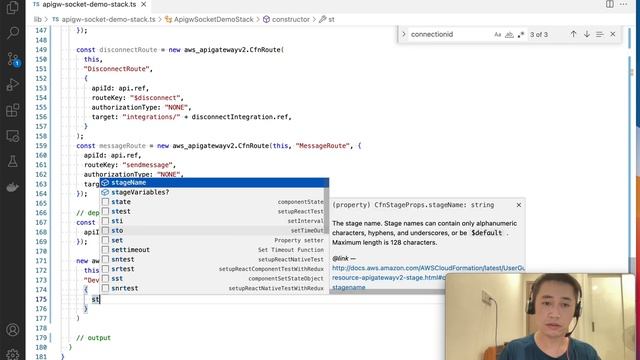This screenshot has width=640, height=360.
Task: Click messageRoute variable on line 159
Action: [x=122, y=146]
